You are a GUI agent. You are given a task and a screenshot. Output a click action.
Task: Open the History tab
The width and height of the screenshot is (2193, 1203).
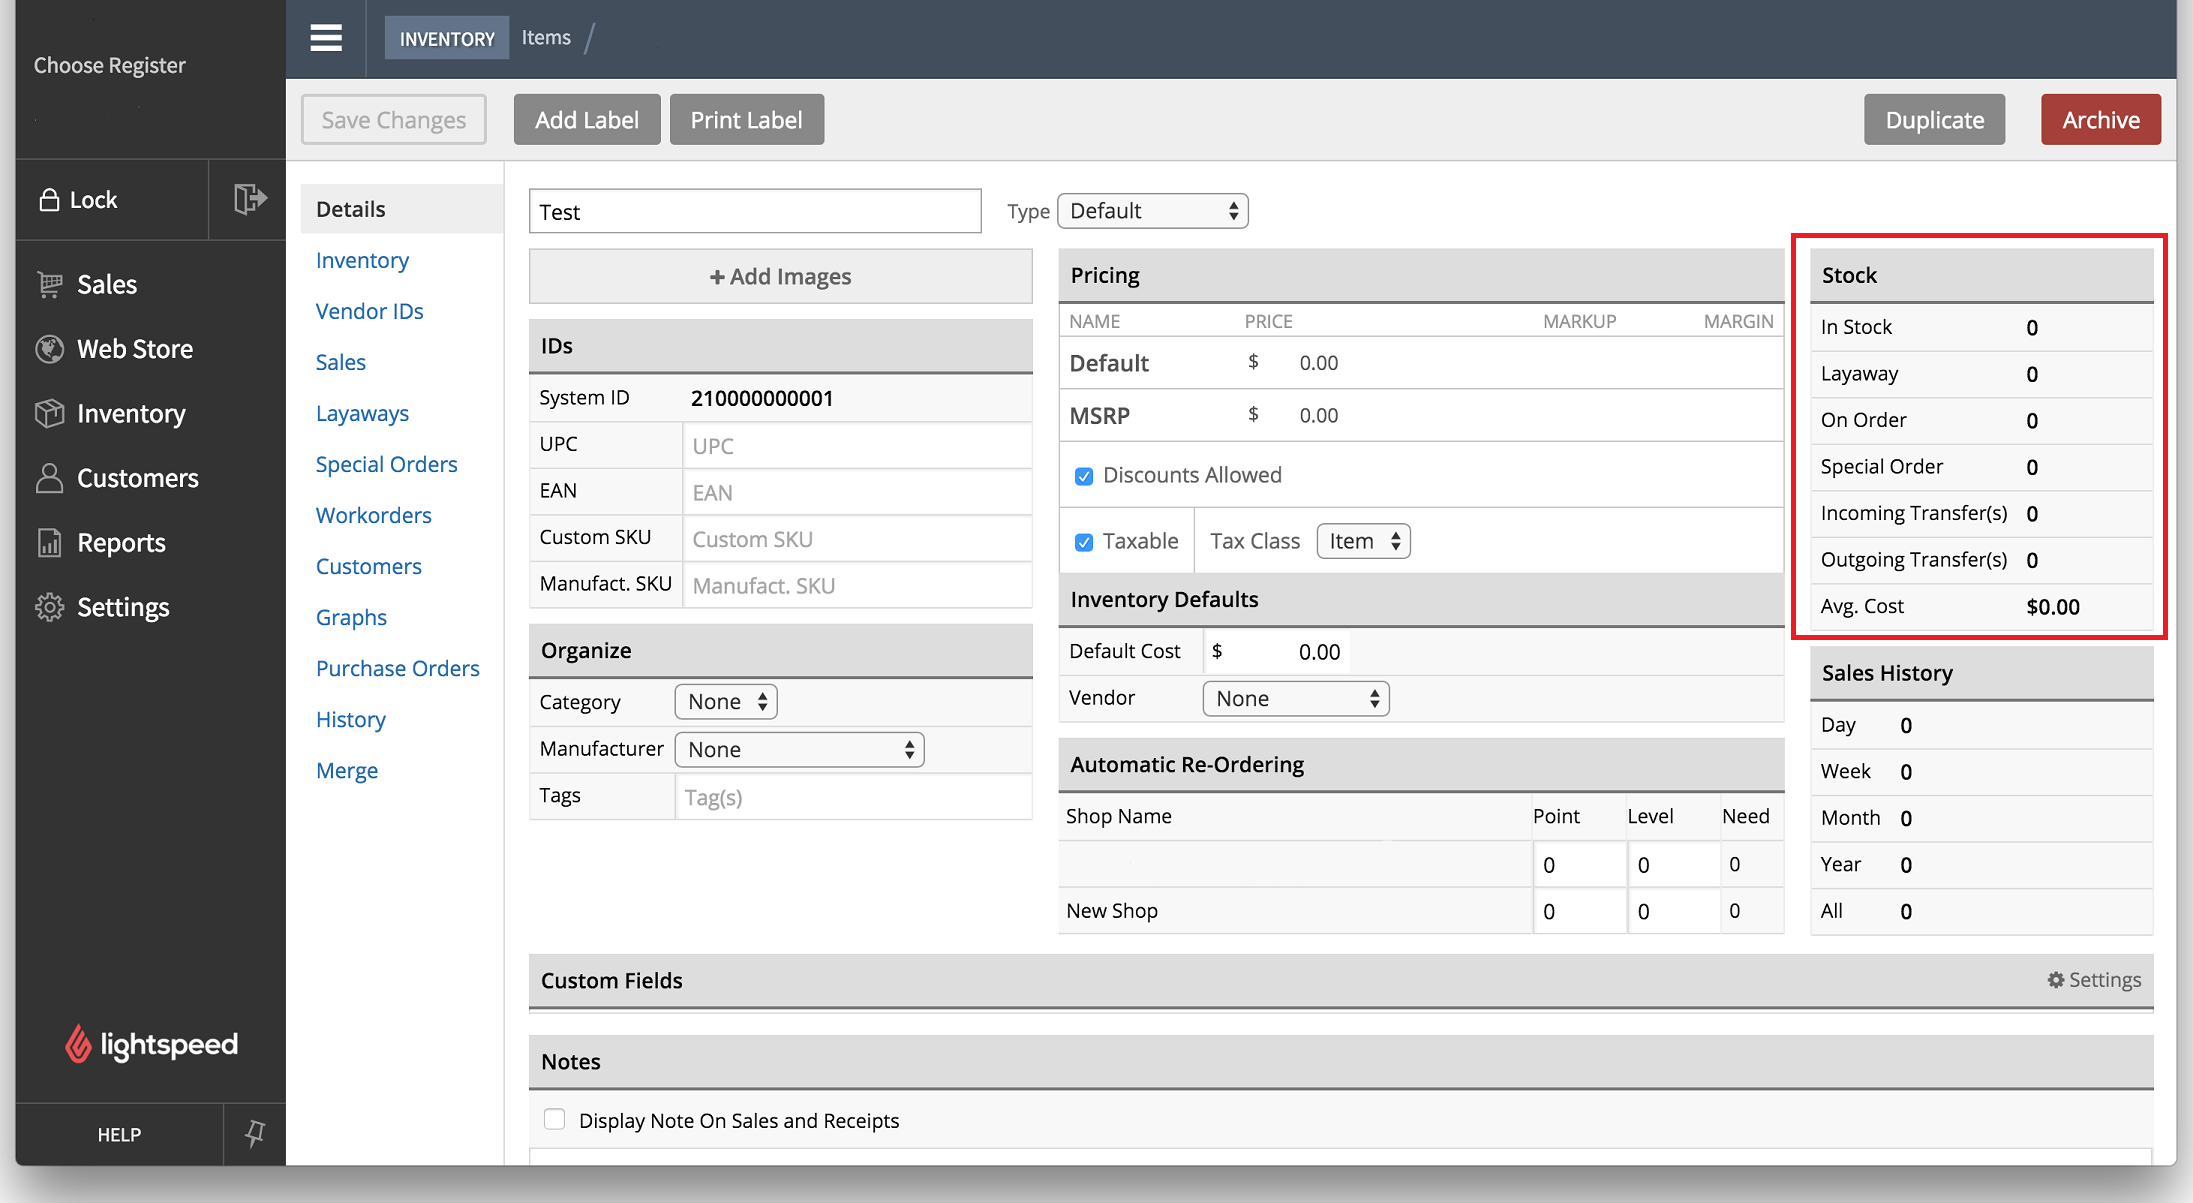click(x=351, y=719)
